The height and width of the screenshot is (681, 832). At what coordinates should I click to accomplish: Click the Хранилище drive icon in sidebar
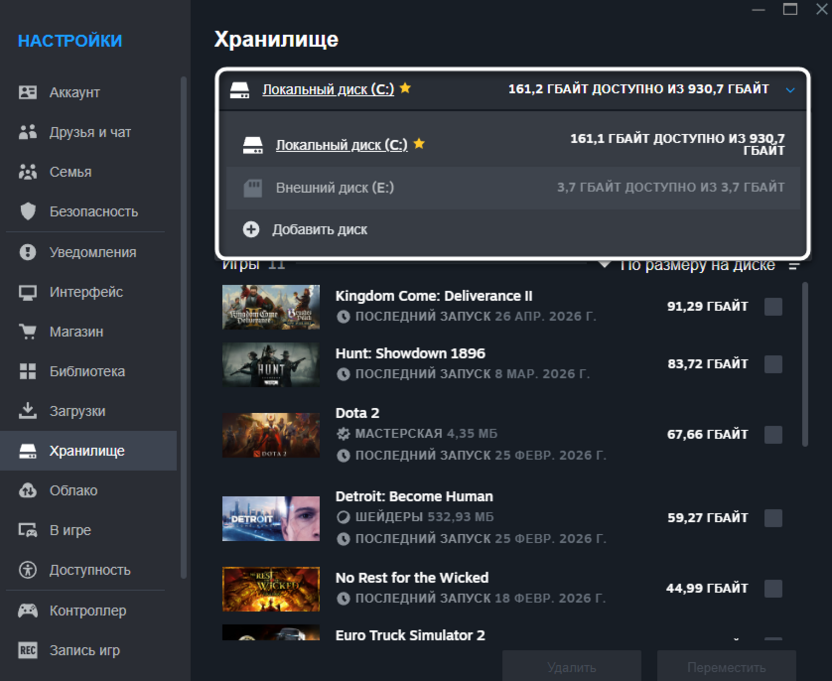coord(28,451)
